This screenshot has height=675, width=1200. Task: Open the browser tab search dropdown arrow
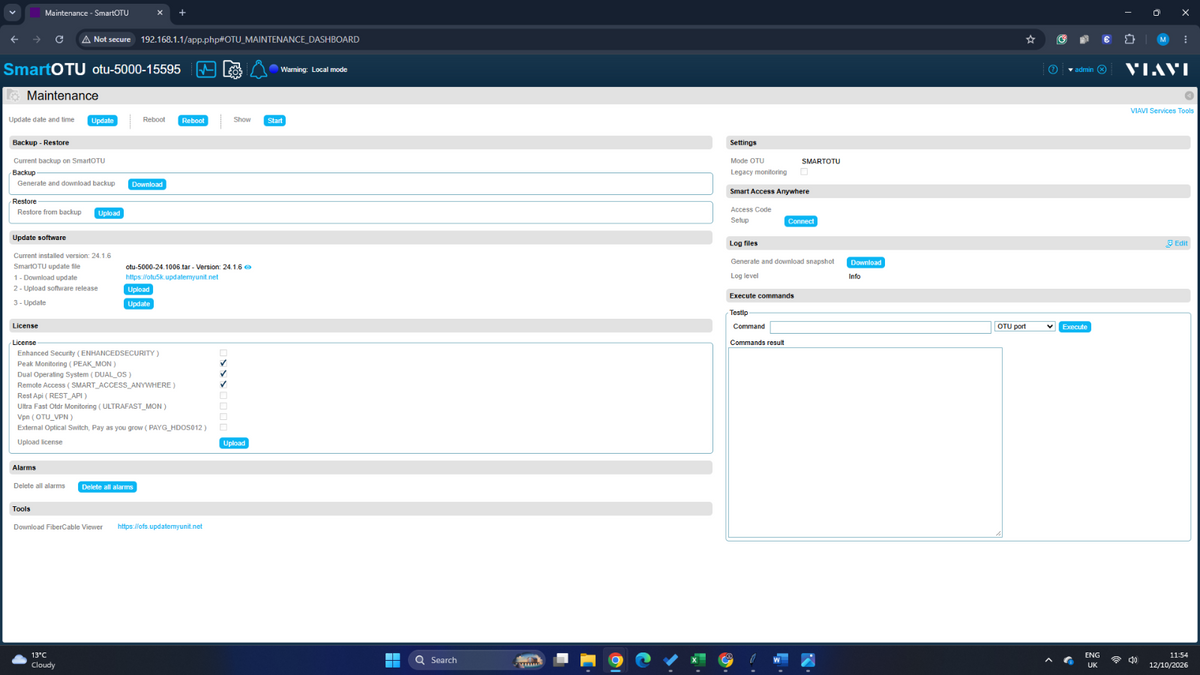(x=12, y=13)
